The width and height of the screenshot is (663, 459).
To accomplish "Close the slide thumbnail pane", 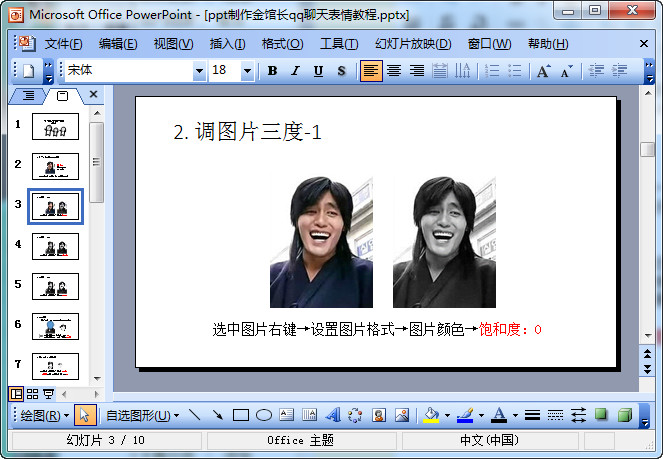I will click(x=93, y=94).
